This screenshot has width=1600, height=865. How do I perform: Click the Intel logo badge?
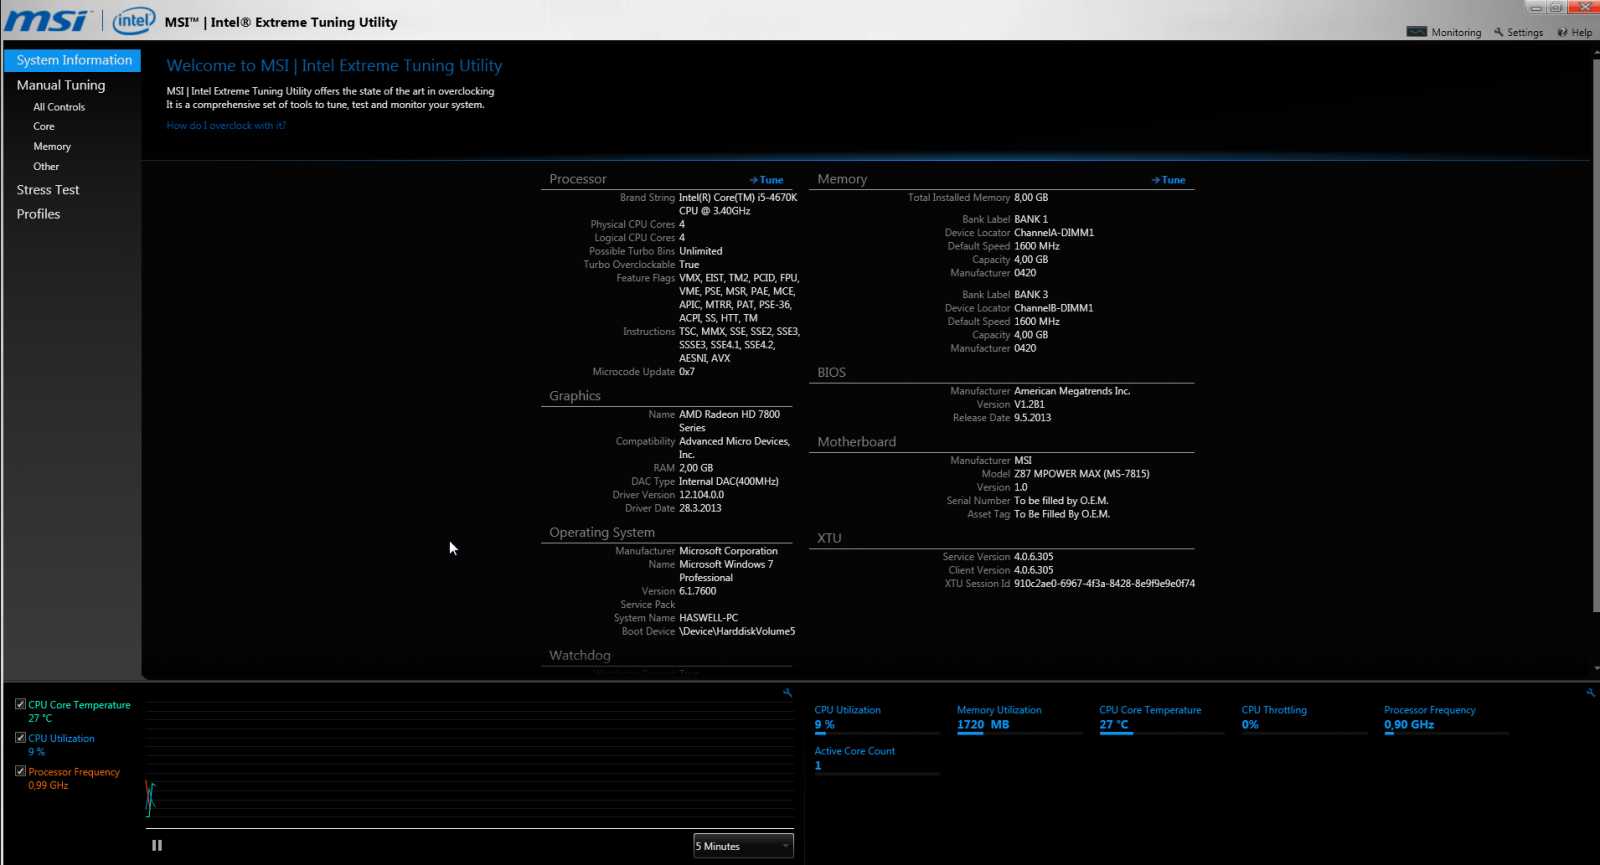133,20
